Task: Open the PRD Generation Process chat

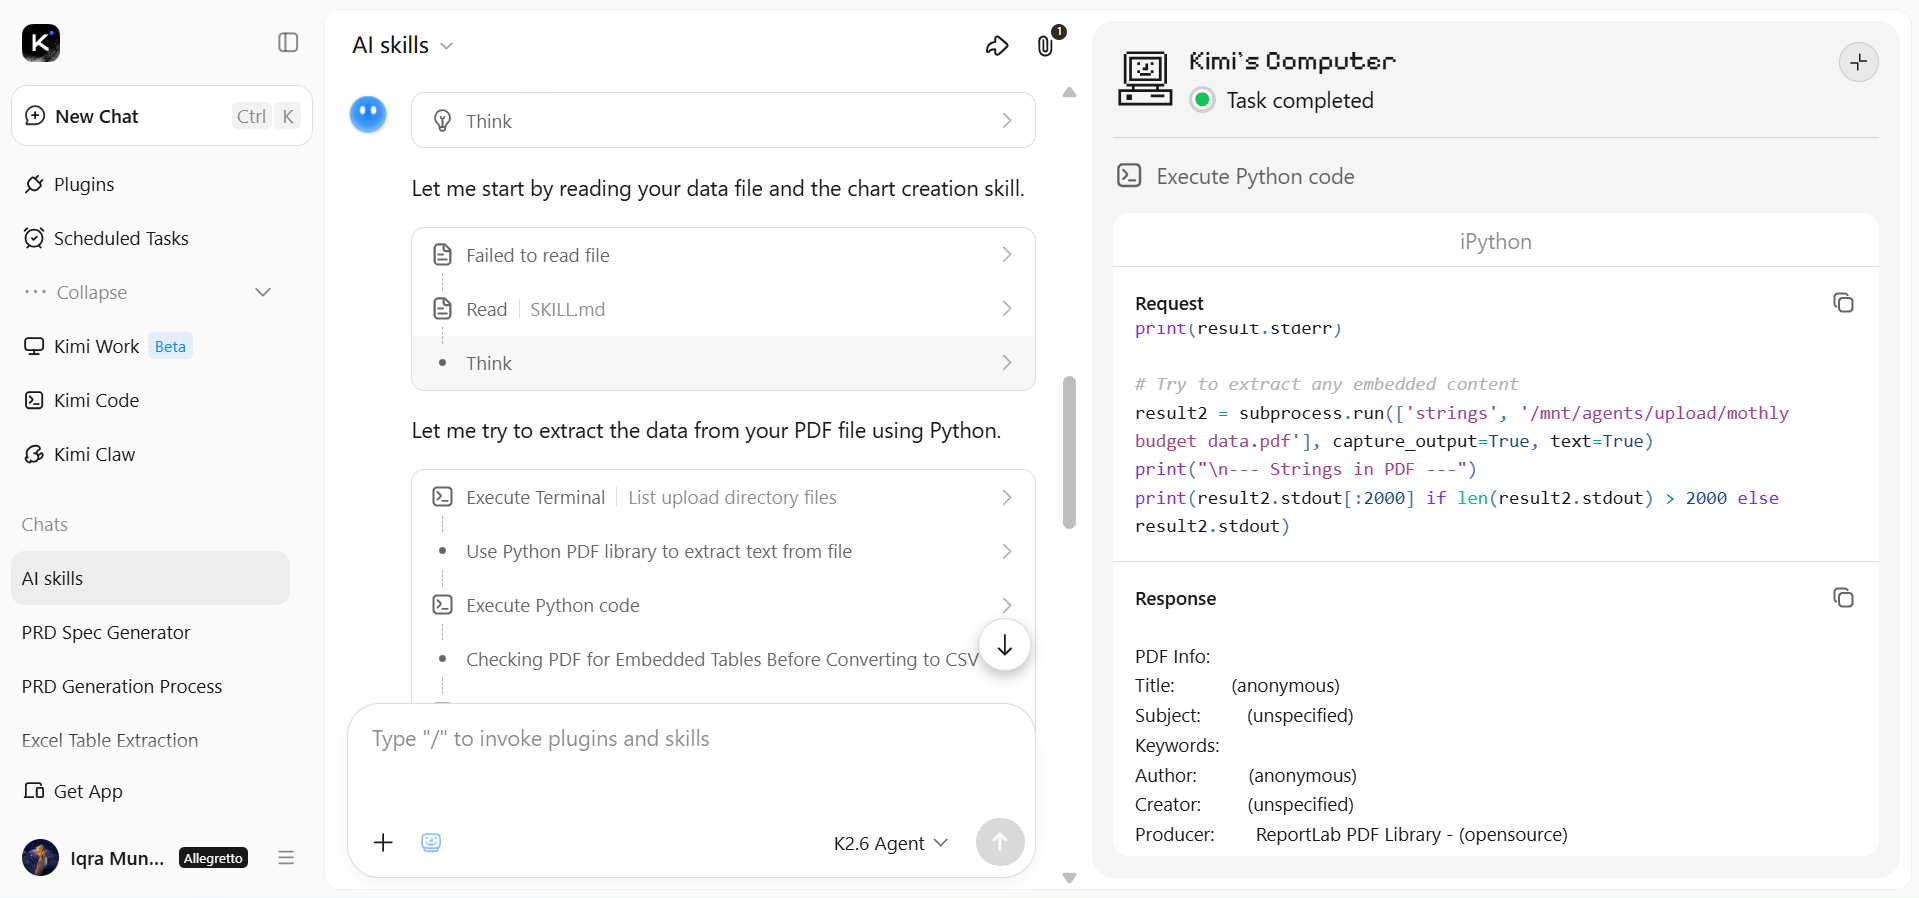Action: tap(151, 686)
